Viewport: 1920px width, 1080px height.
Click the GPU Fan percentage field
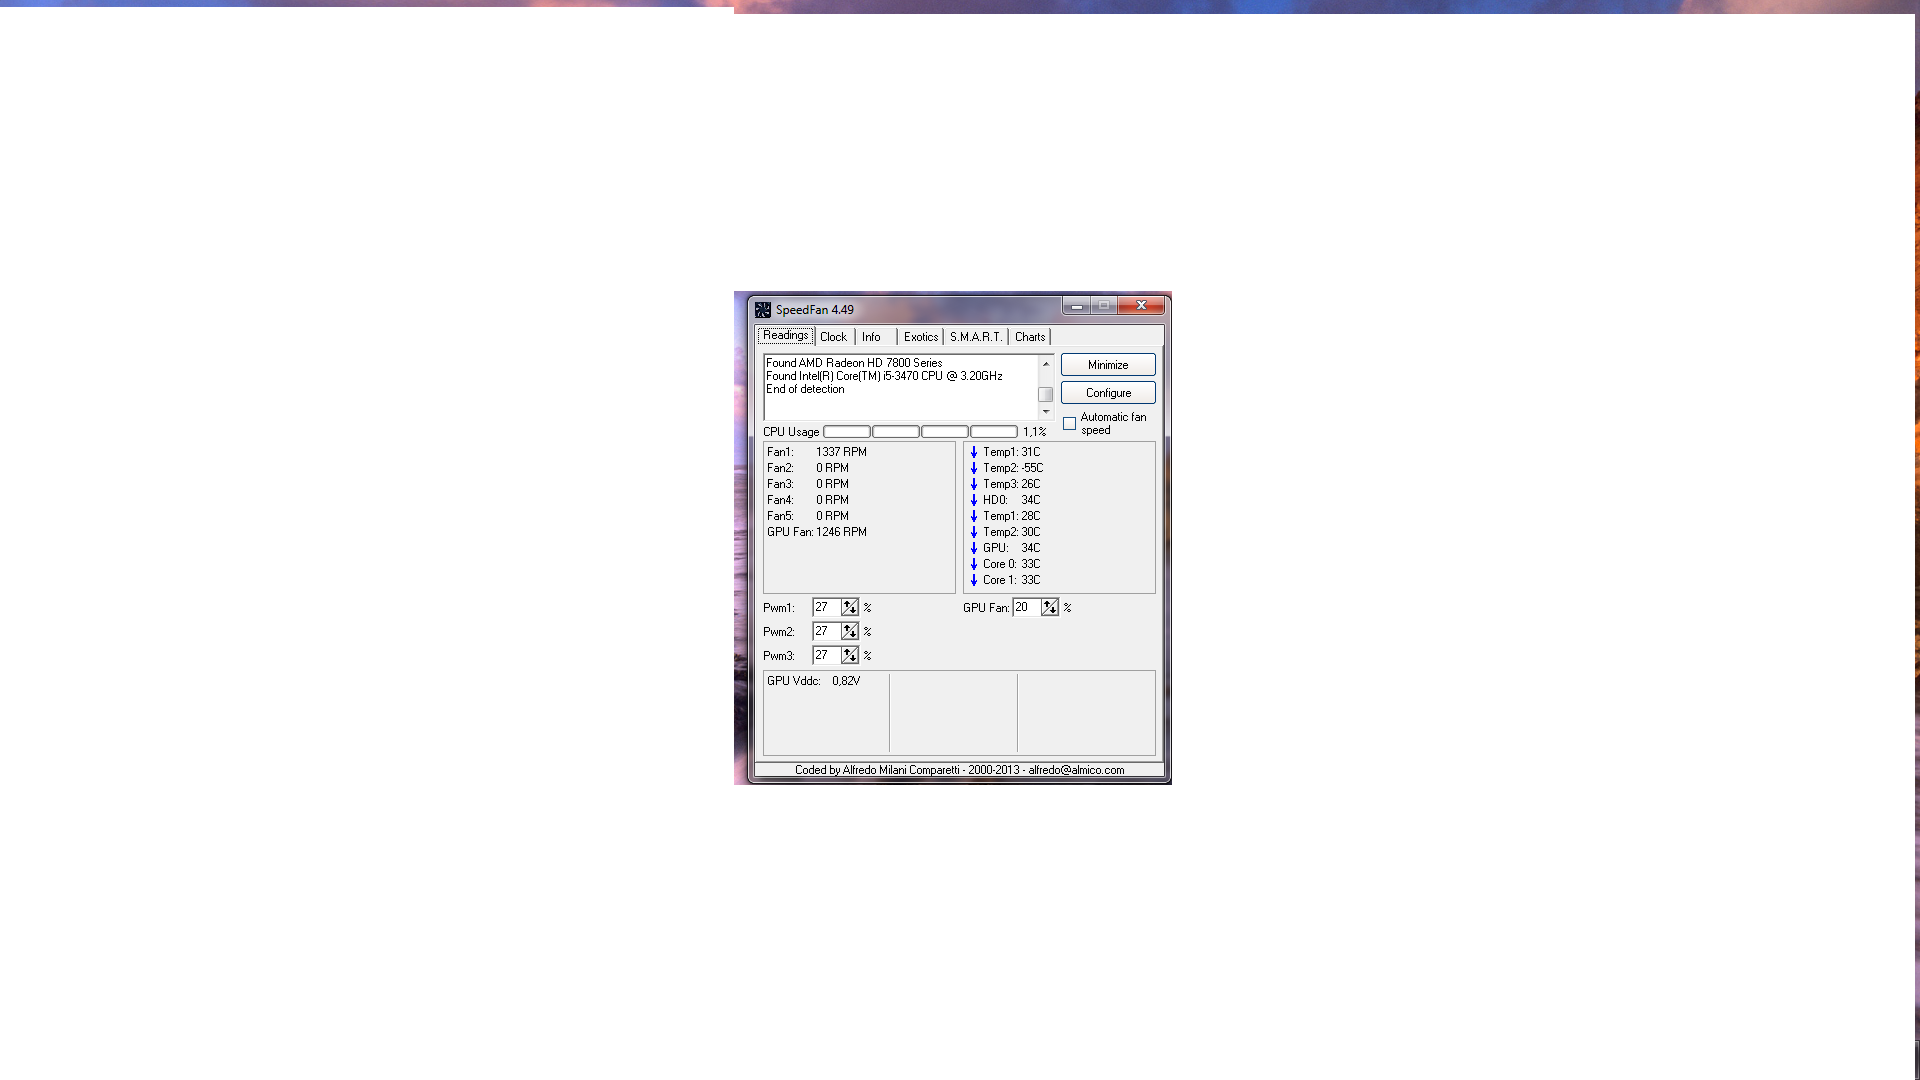pyautogui.click(x=1026, y=607)
